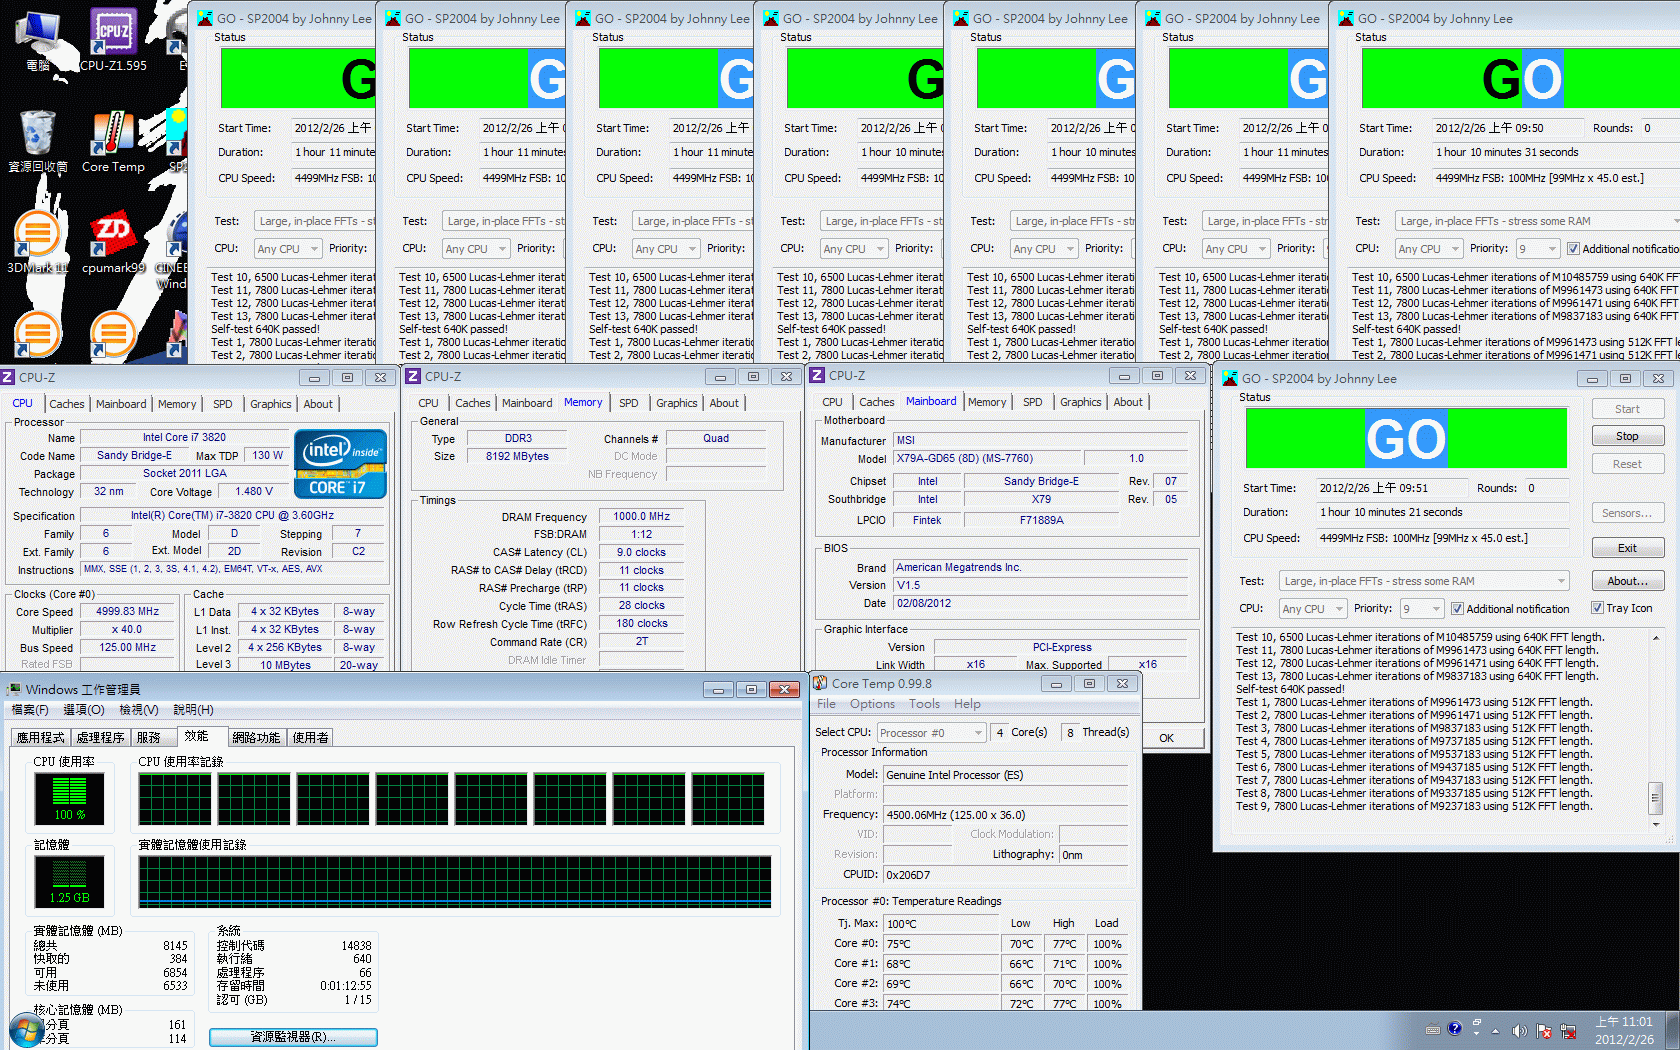Open Core Temp Options menu

pyautogui.click(x=872, y=704)
